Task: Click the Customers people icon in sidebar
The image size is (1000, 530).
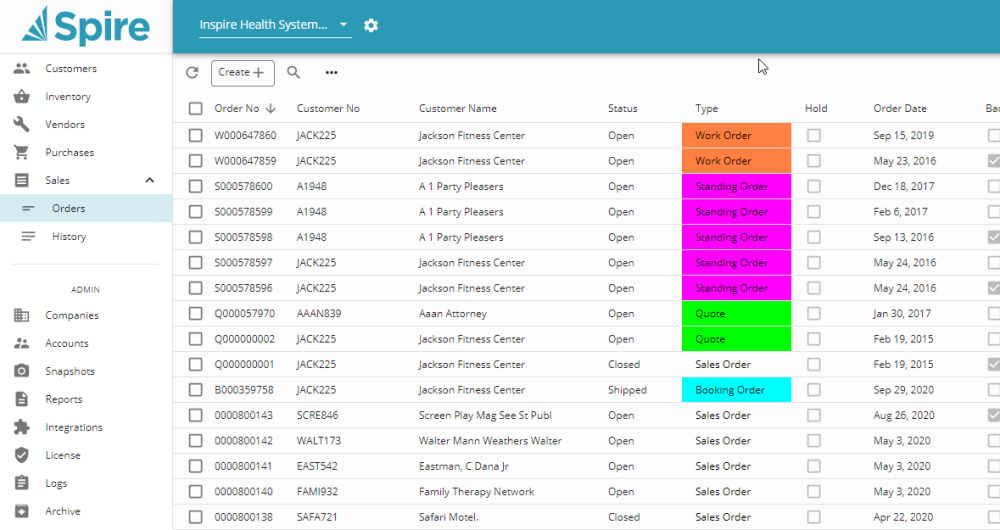Action: pyautogui.click(x=22, y=68)
